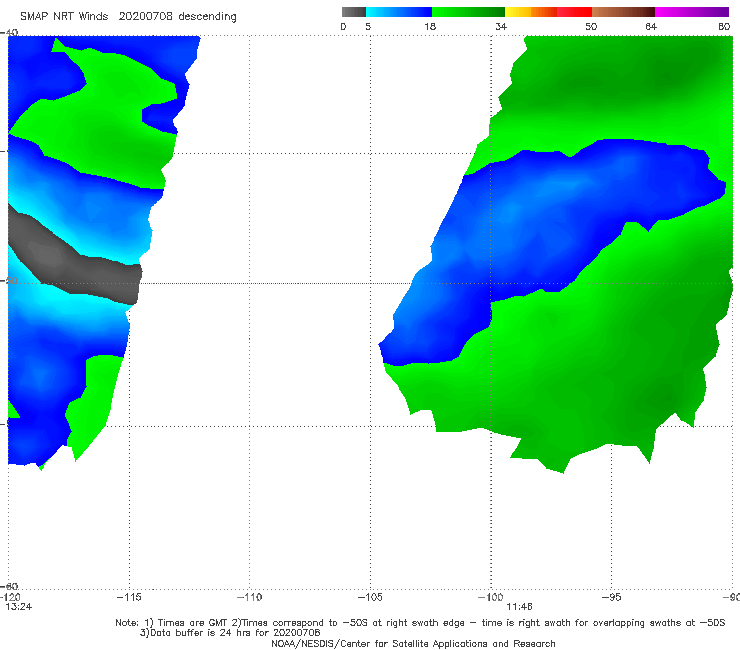Pick the magenta-purple 64–80 color bar segment
This screenshot has height=650, width=740.
tap(692, 12)
